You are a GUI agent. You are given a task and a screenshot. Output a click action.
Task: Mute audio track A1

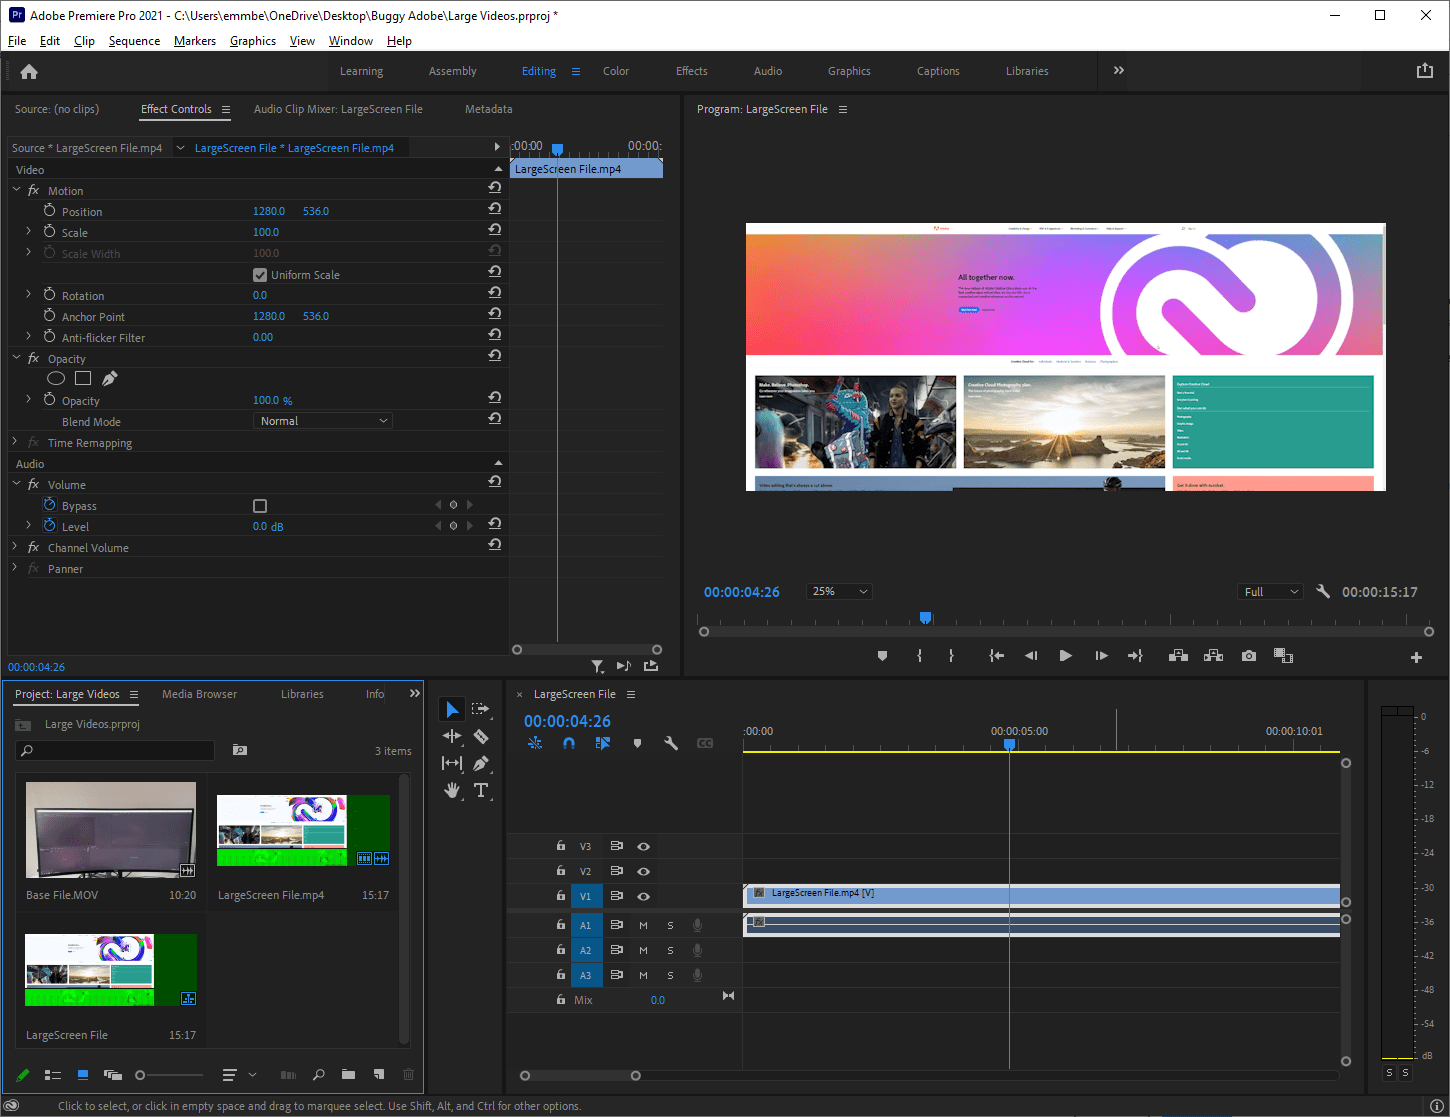643,925
